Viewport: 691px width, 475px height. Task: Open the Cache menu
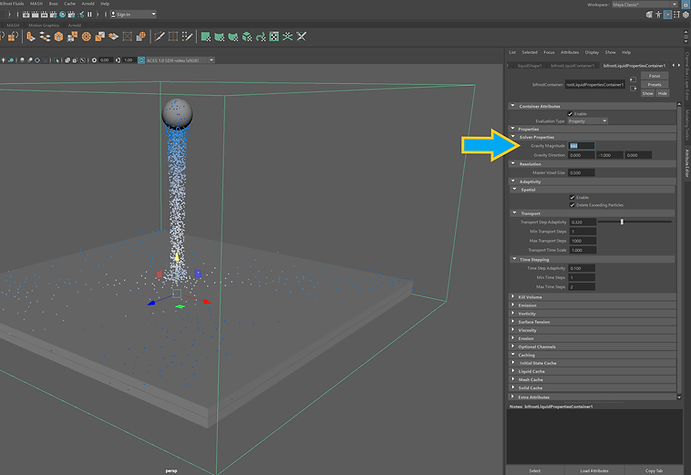point(70,4)
